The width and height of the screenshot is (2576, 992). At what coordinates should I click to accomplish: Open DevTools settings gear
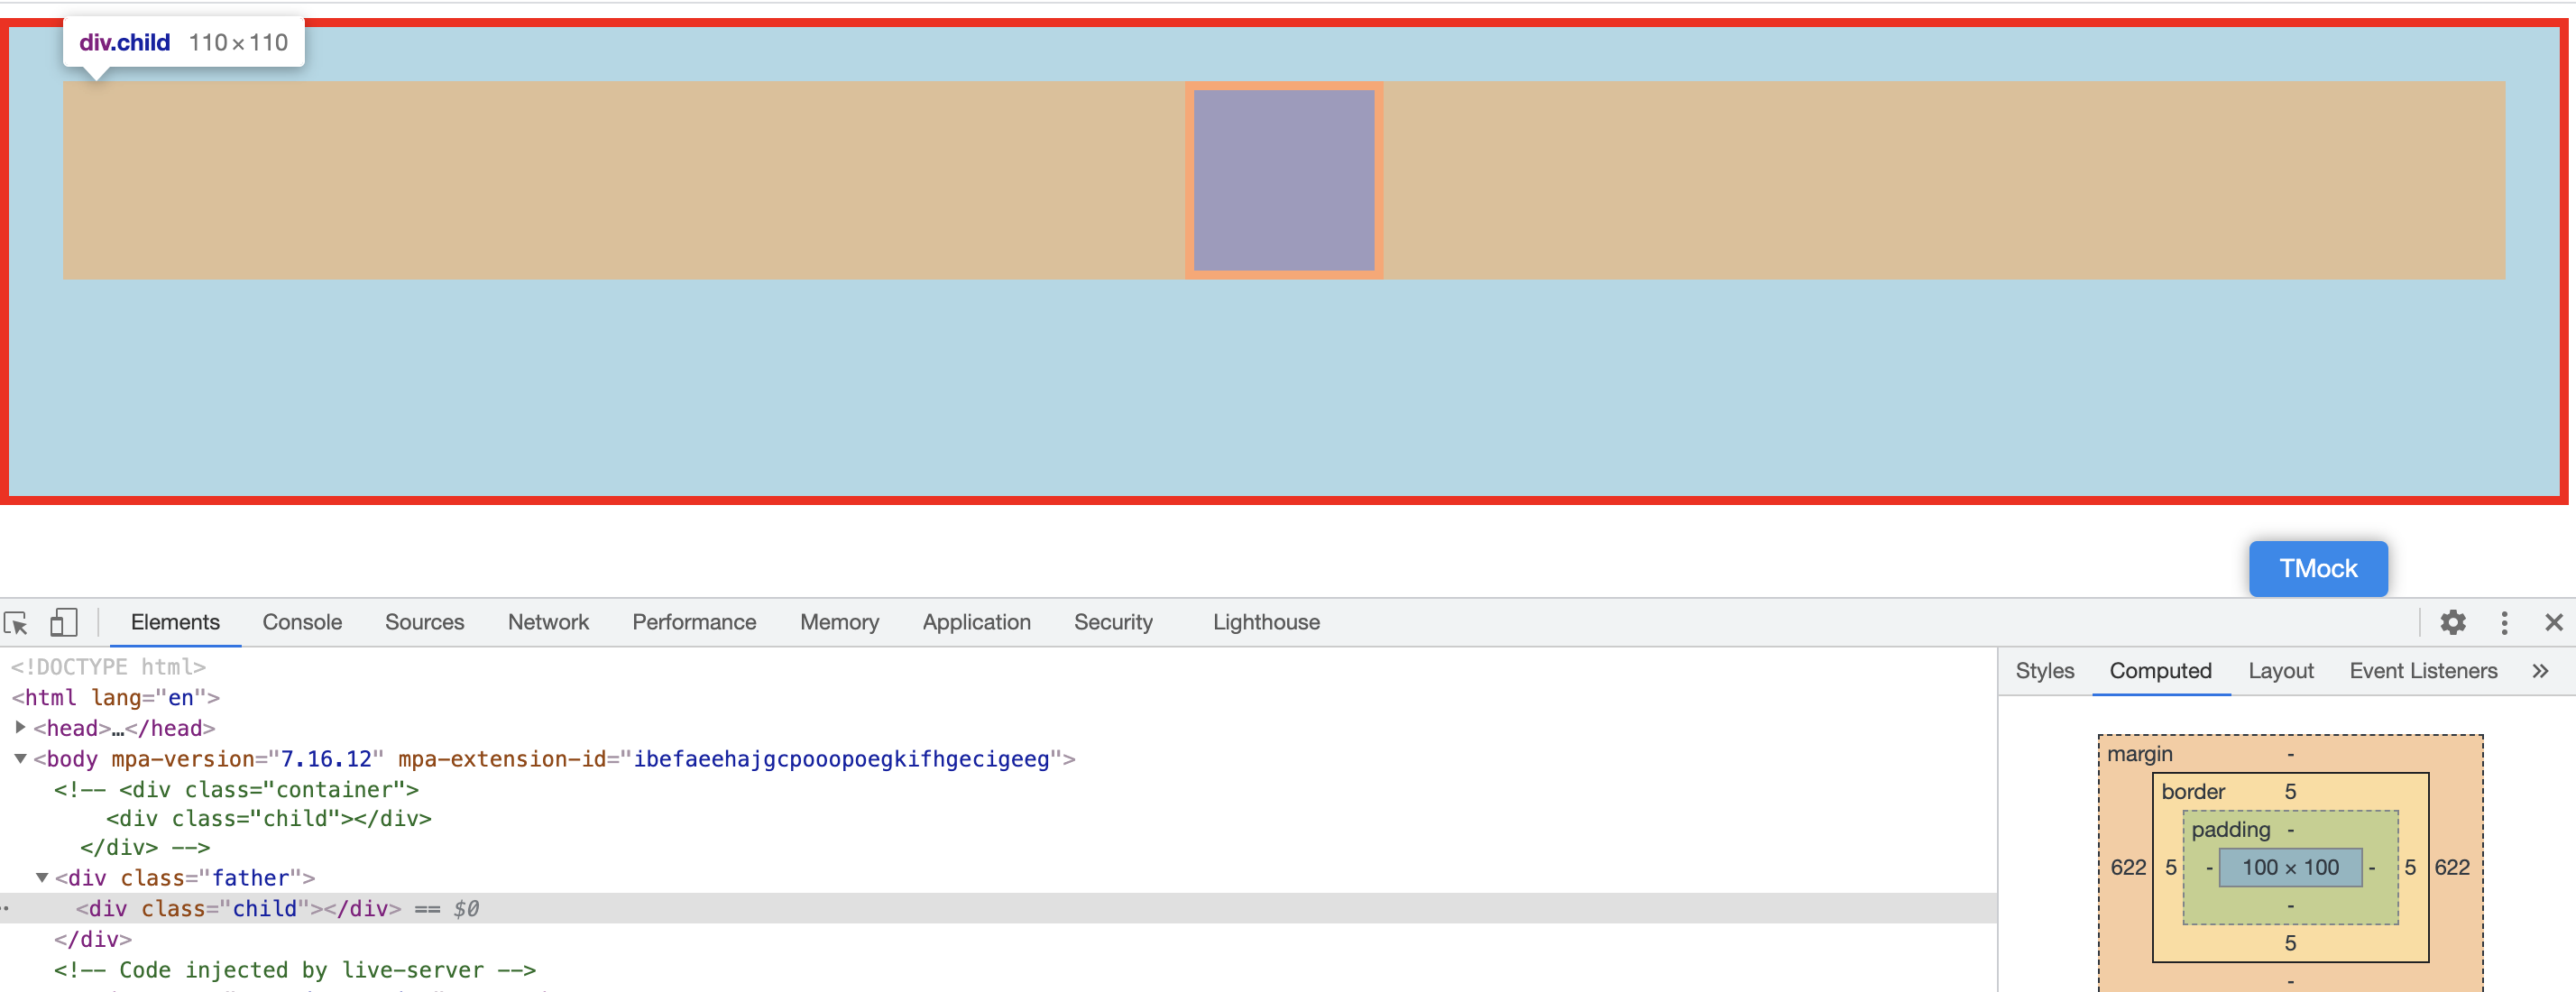coord(2452,623)
